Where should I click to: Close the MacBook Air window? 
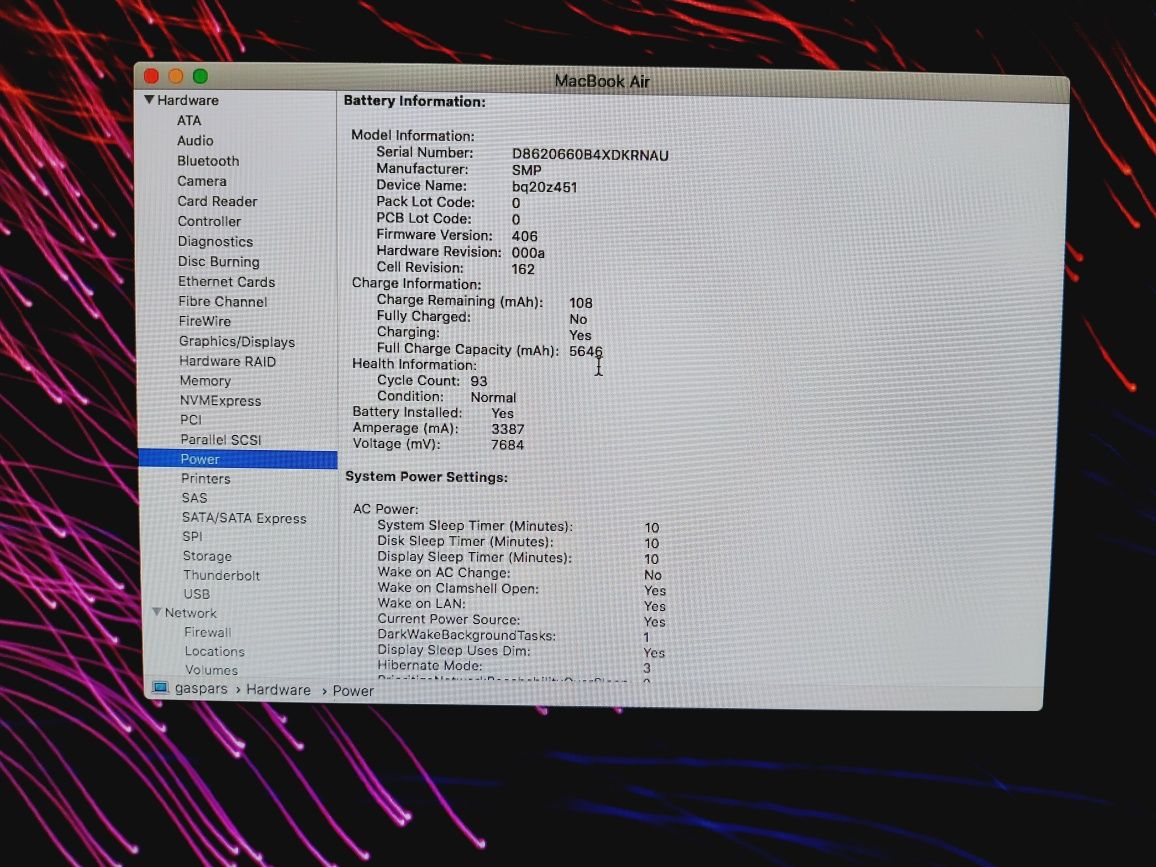(152, 76)
